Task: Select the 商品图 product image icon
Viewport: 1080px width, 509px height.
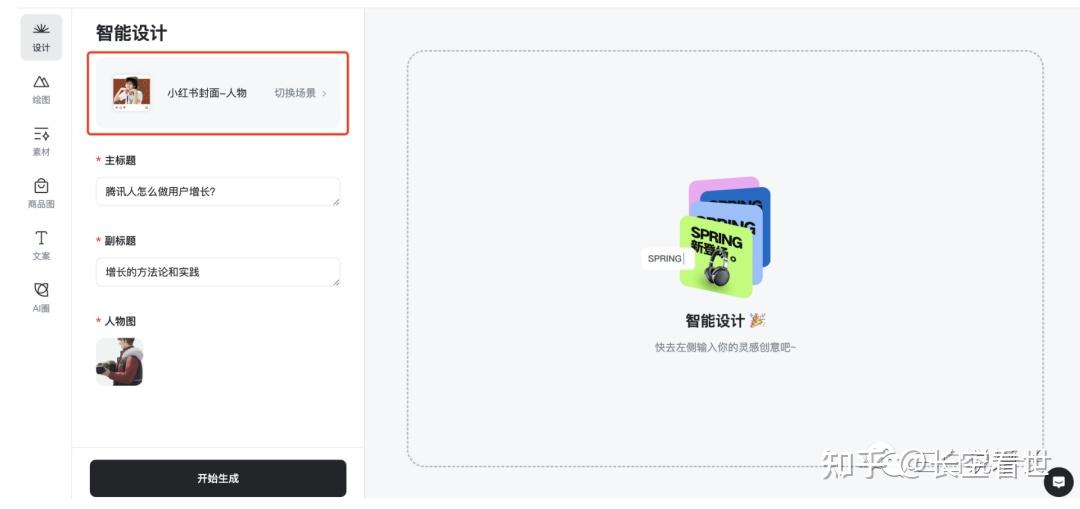Action: [x=41, y=194]
